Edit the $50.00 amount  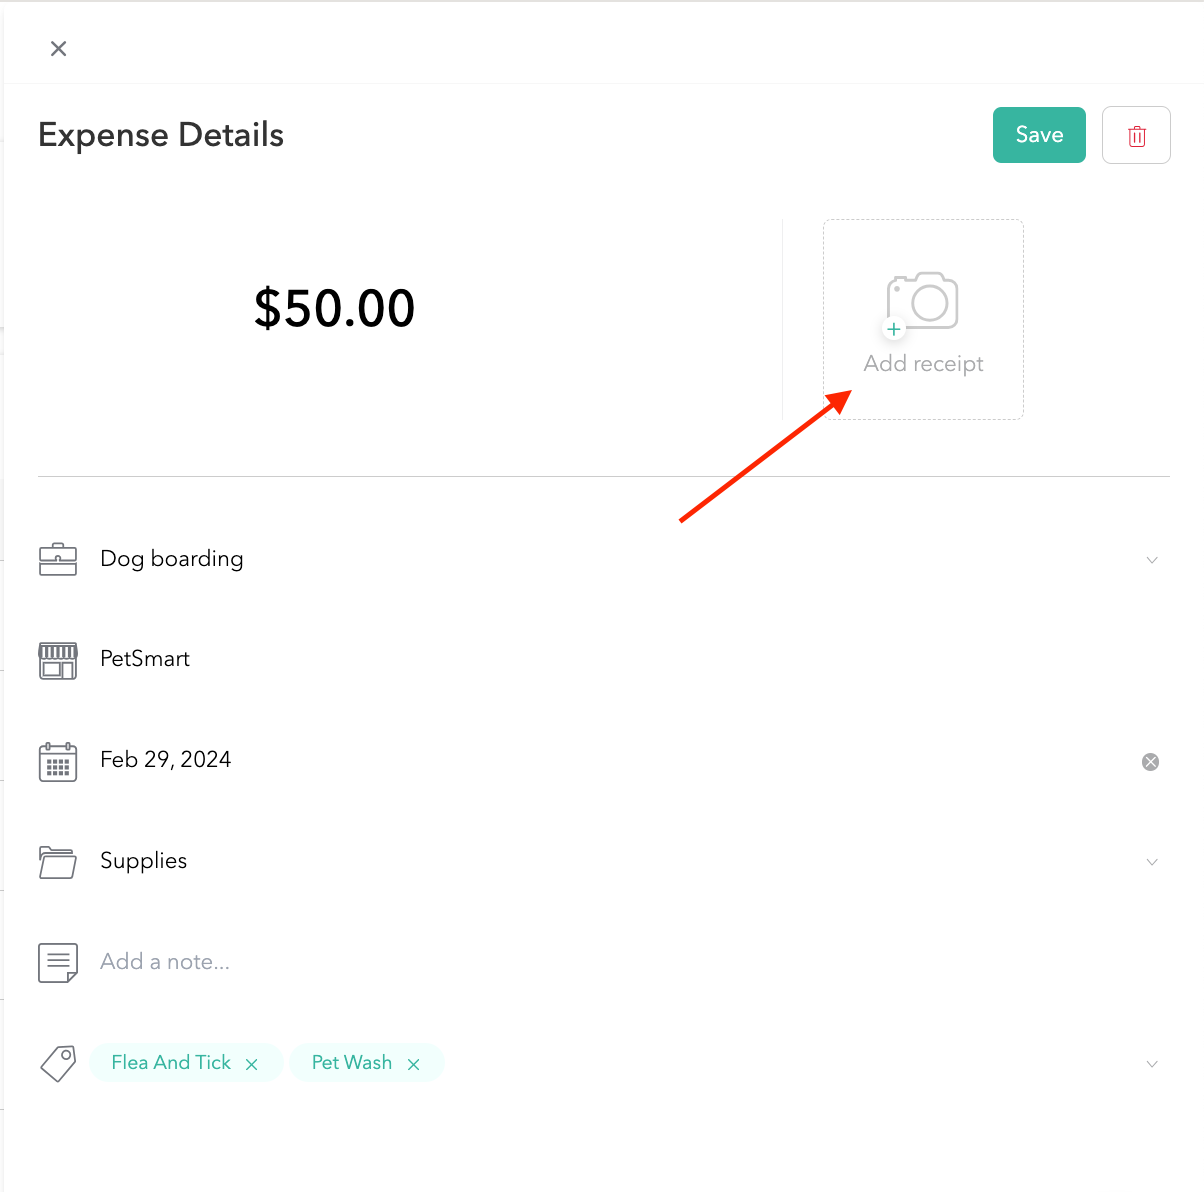pyautogui.click(x=334, y=308)
